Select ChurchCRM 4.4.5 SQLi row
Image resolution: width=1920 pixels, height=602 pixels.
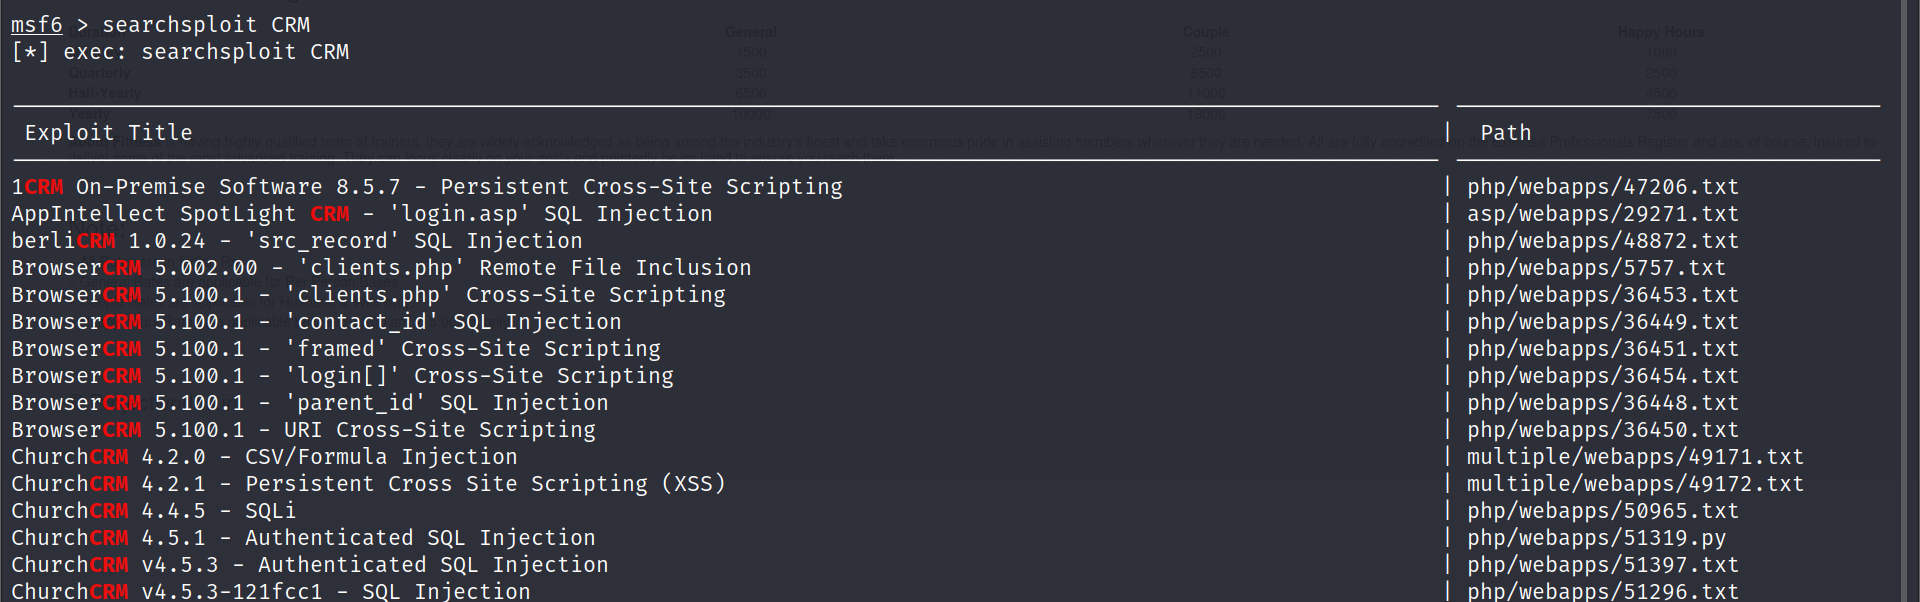point(154,511)
